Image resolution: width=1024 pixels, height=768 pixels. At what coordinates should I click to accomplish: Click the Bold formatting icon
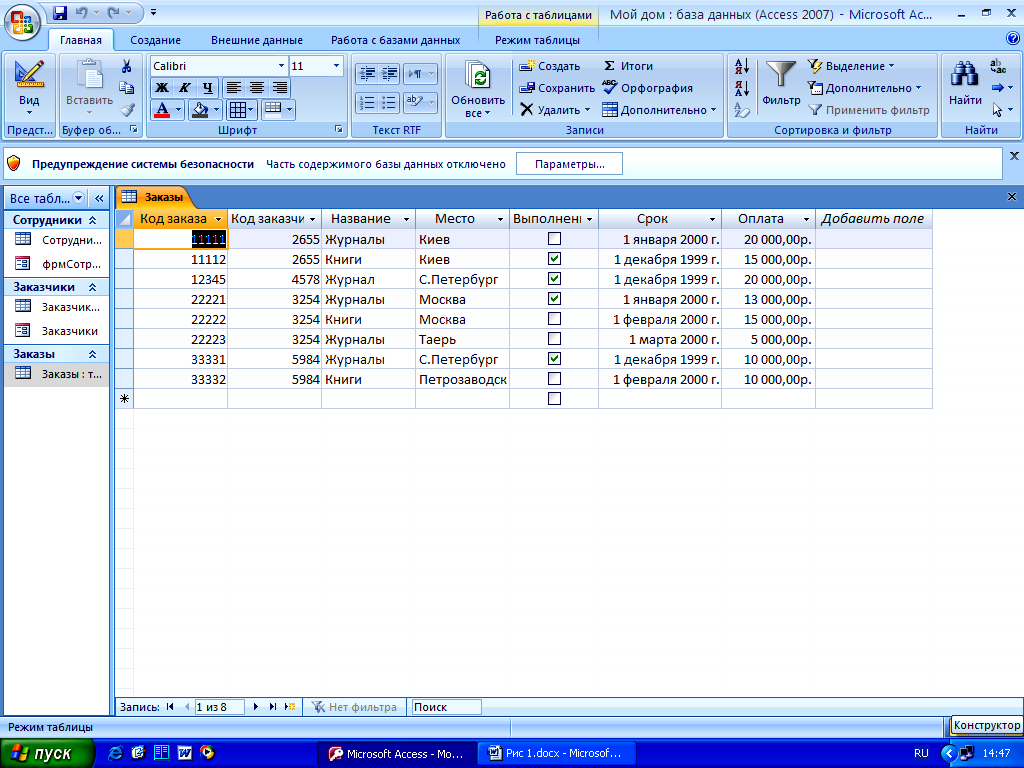pyautogui.click(x=162, y=88)
